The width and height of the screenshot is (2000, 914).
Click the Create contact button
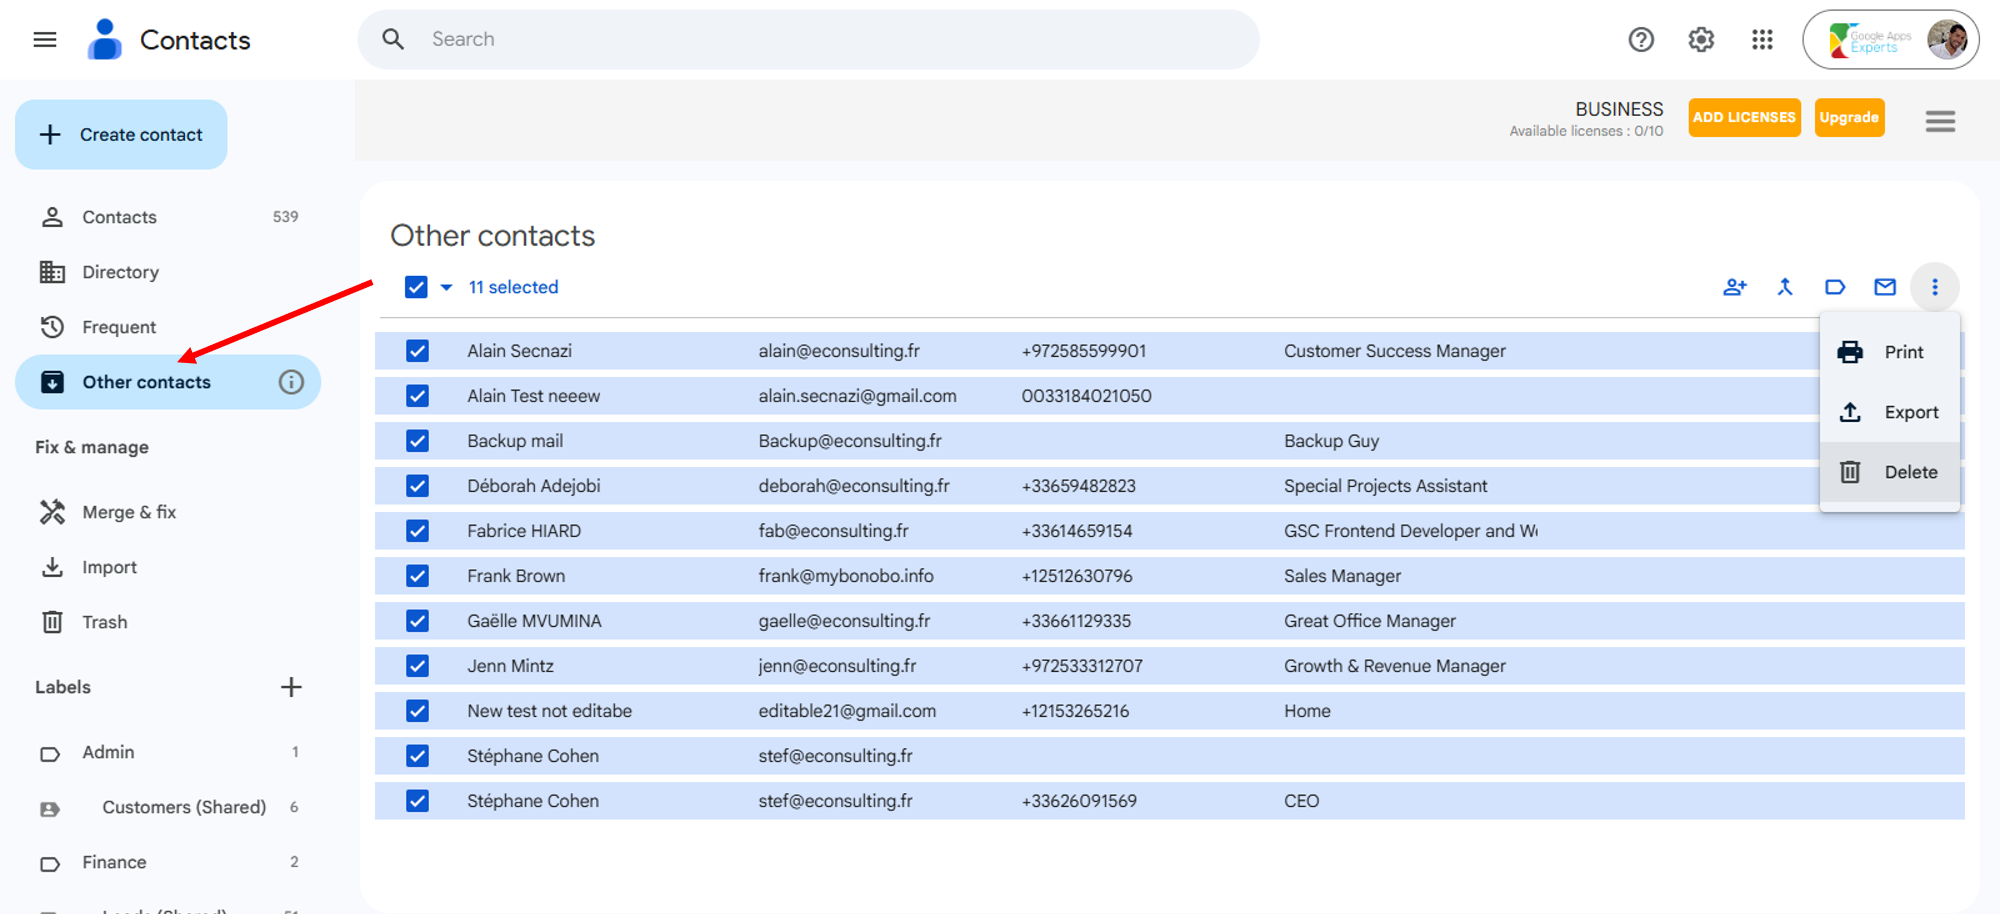pos(121,134)
